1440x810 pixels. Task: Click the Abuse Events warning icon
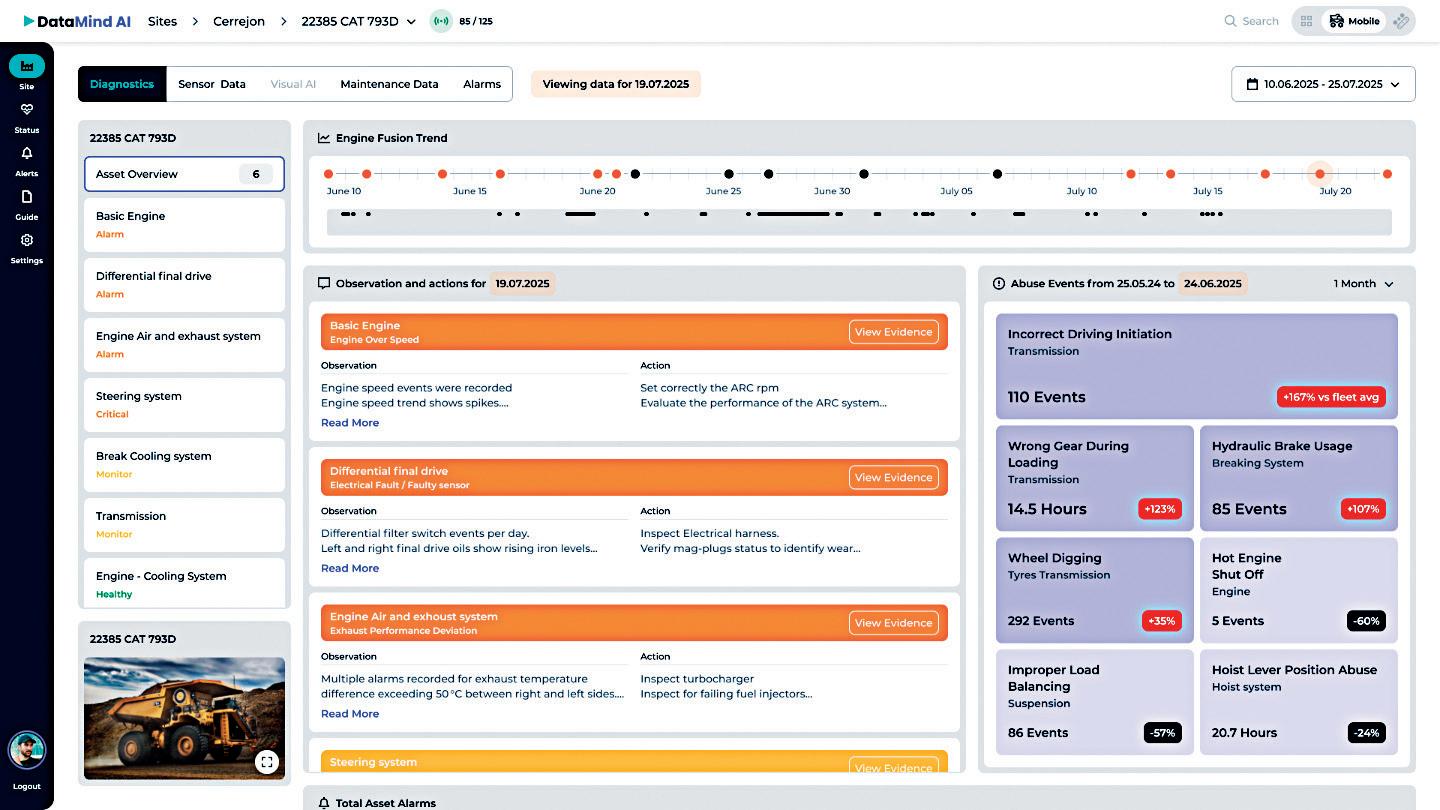[998, 283]
